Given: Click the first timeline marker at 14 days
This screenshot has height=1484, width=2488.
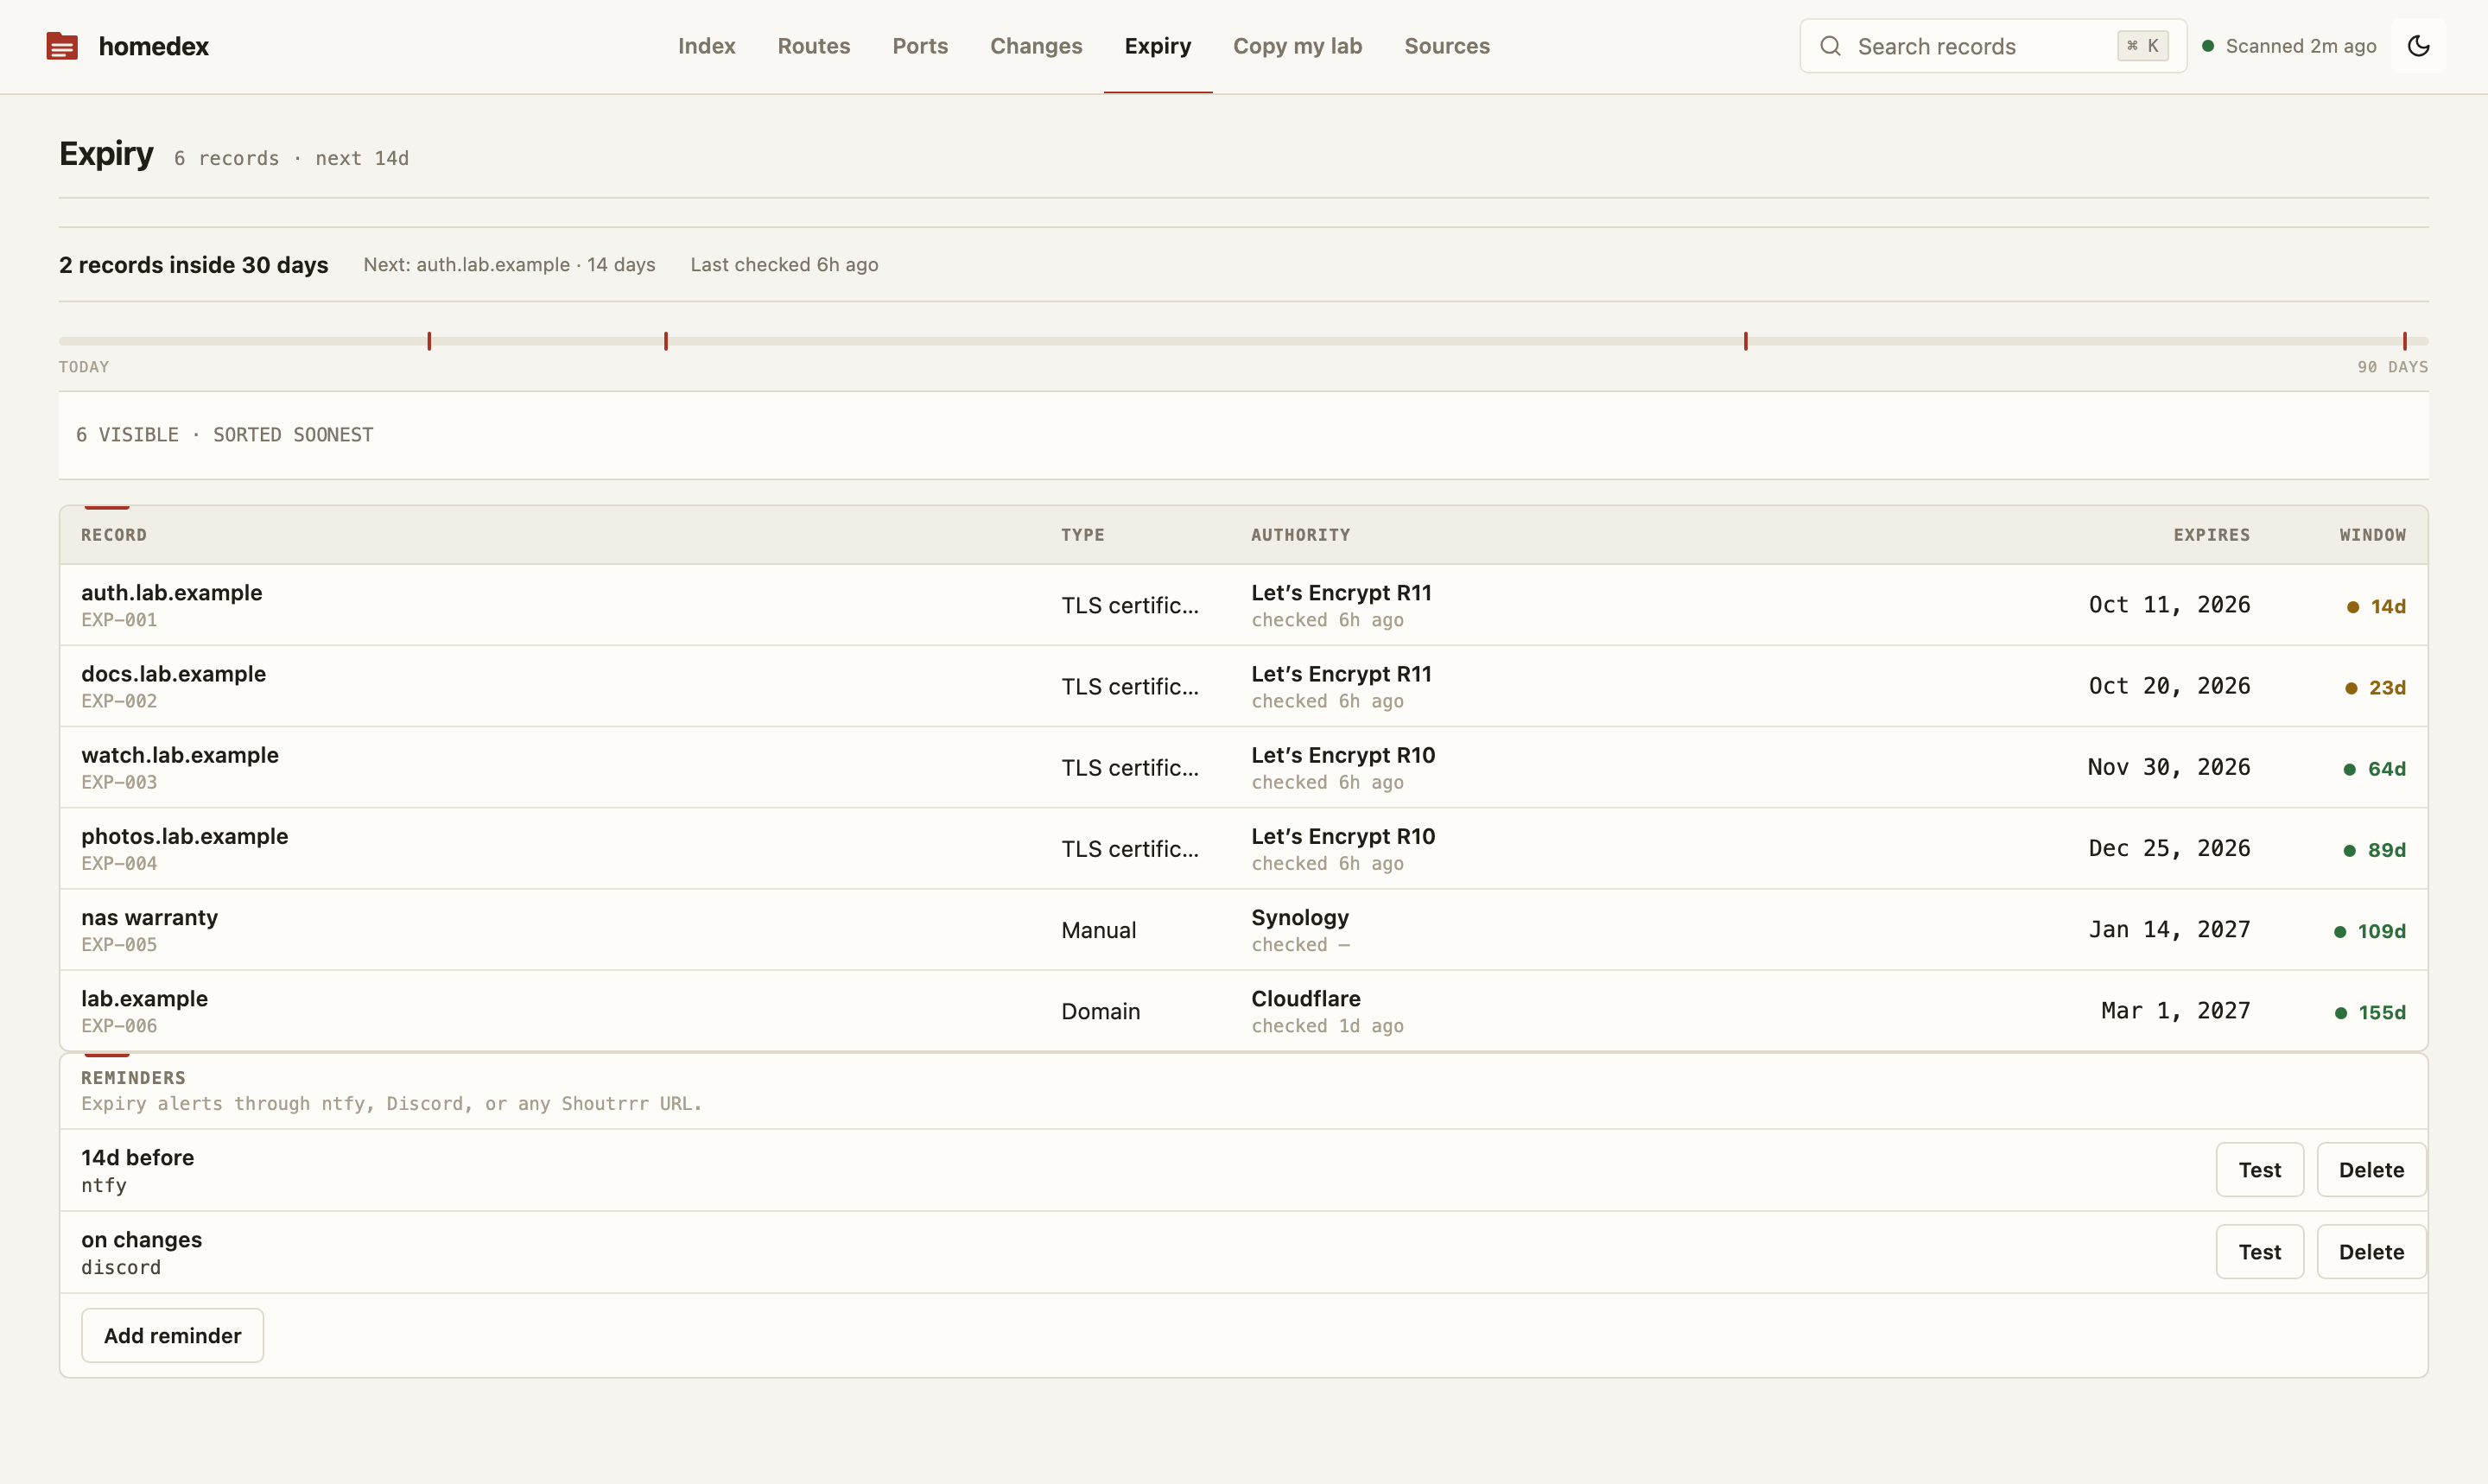Looking at the screenshot, I should pyautogui.click(x=429, y=341).
